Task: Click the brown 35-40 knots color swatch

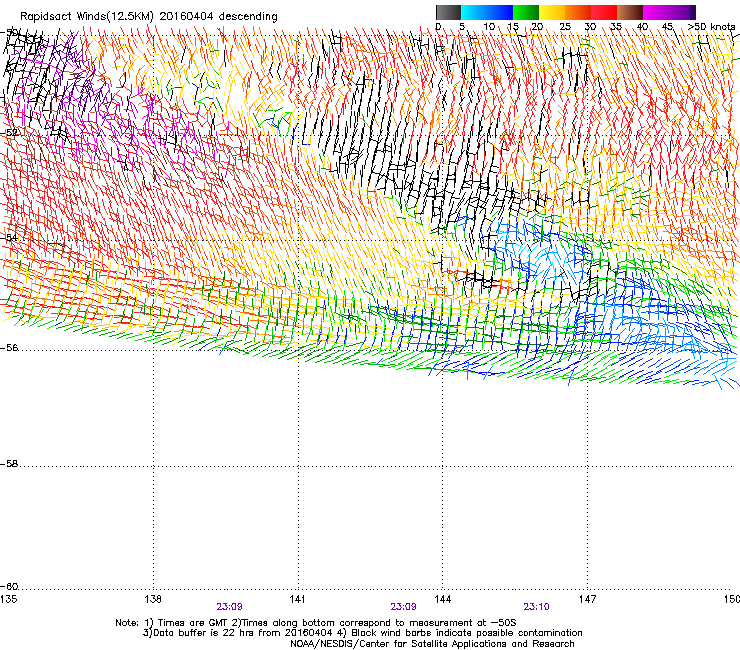Action: pyautogui.click(x=630, y=12)
